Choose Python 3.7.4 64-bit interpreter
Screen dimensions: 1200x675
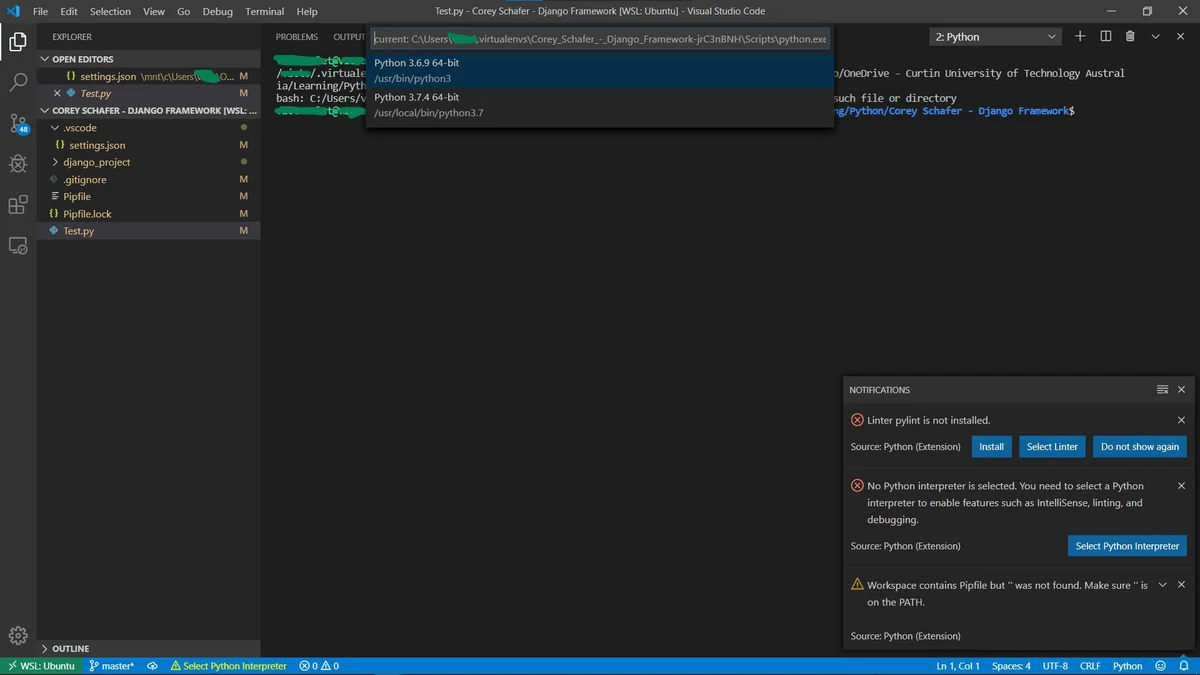(600, 105)
